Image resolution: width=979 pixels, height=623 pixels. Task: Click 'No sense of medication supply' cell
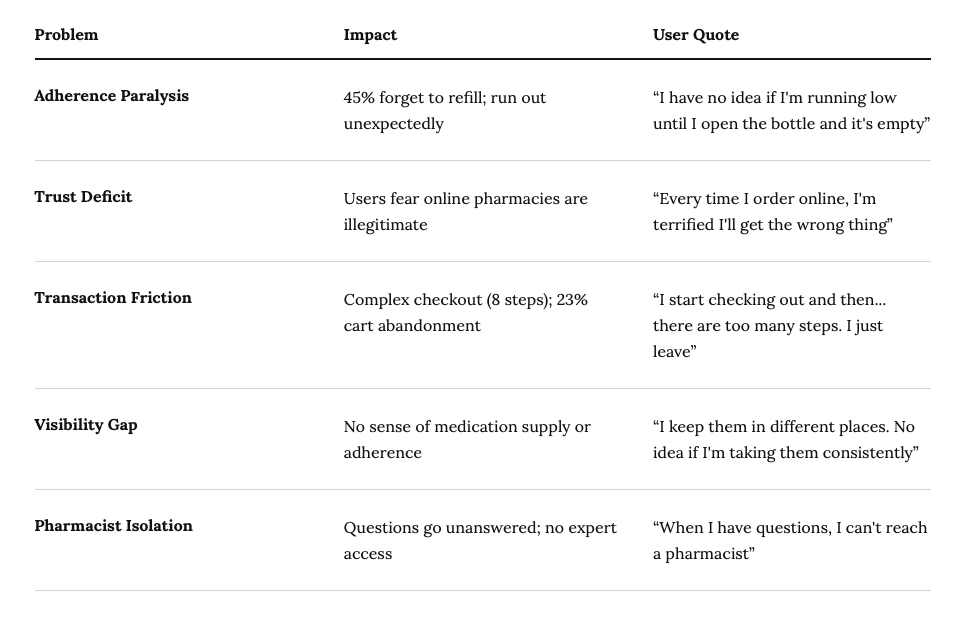pyautogui.click(x=467, y=439)
